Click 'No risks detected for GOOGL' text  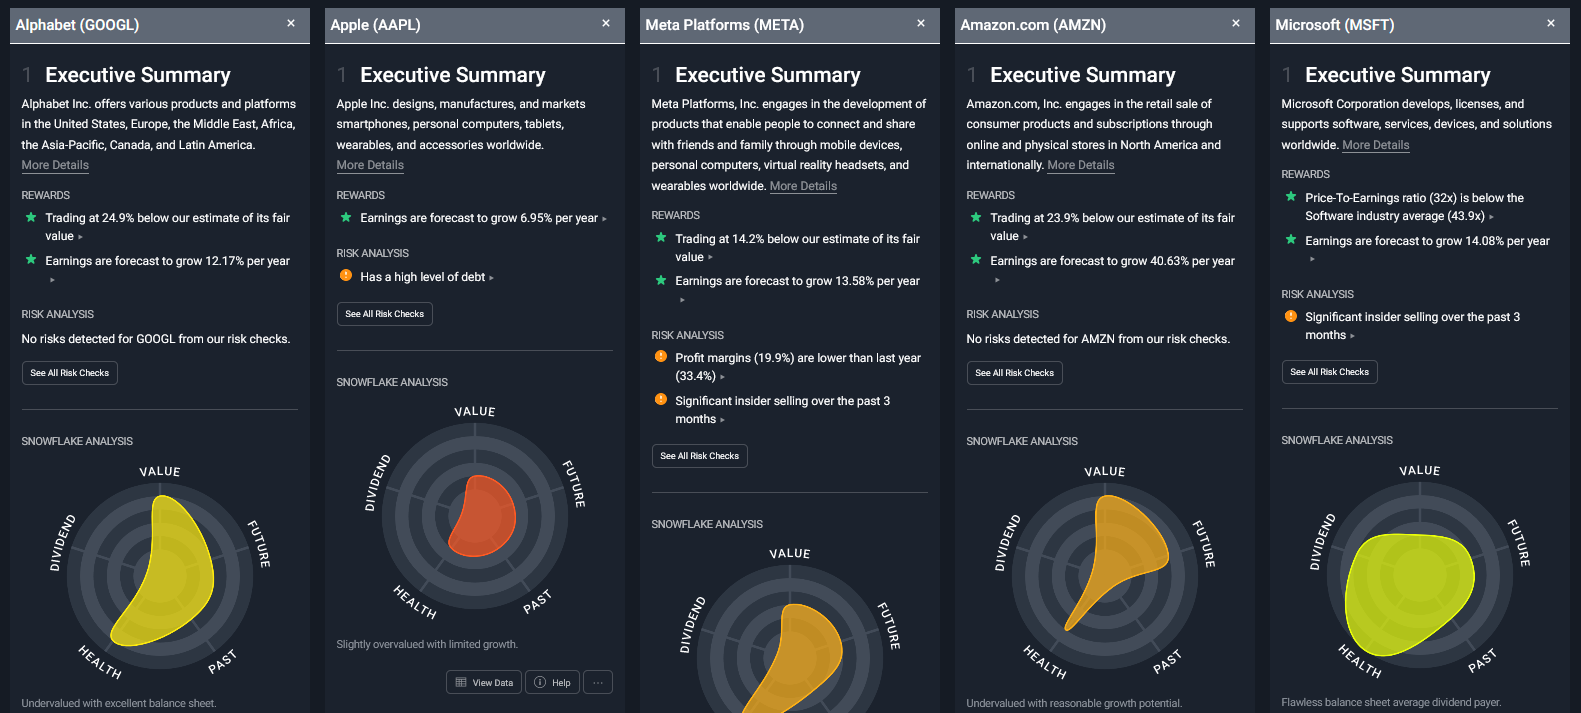coord(156,339)
